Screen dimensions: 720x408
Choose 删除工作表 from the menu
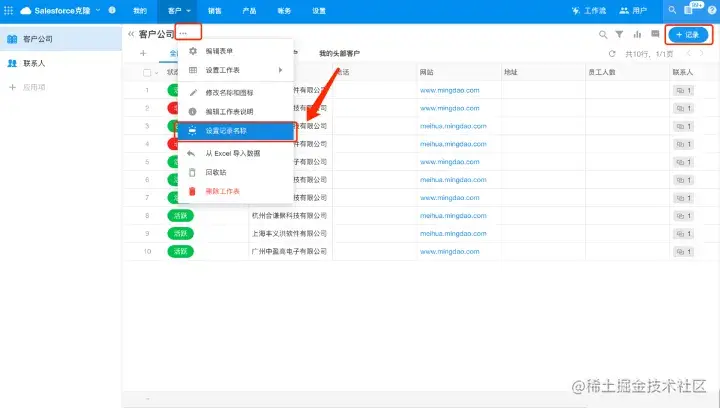click(x=236, y=191)
